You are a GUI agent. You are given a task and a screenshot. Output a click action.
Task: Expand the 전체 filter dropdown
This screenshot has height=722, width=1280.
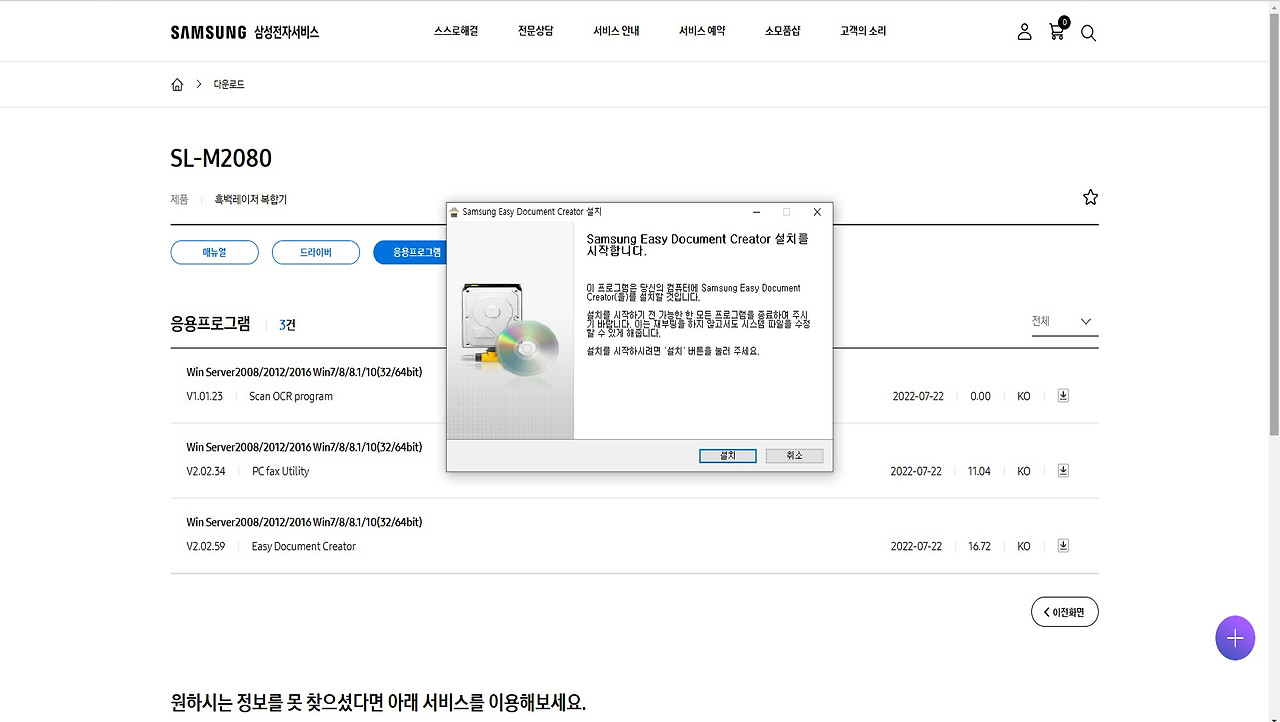1064,321
